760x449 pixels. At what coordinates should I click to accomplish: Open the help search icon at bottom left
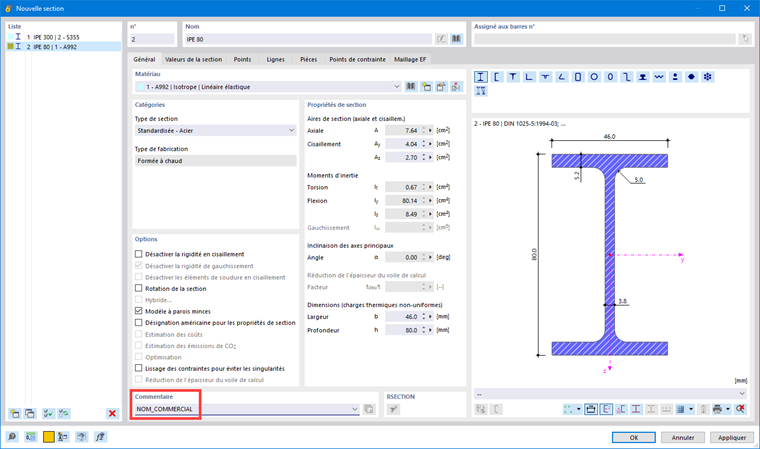(12, 437)
